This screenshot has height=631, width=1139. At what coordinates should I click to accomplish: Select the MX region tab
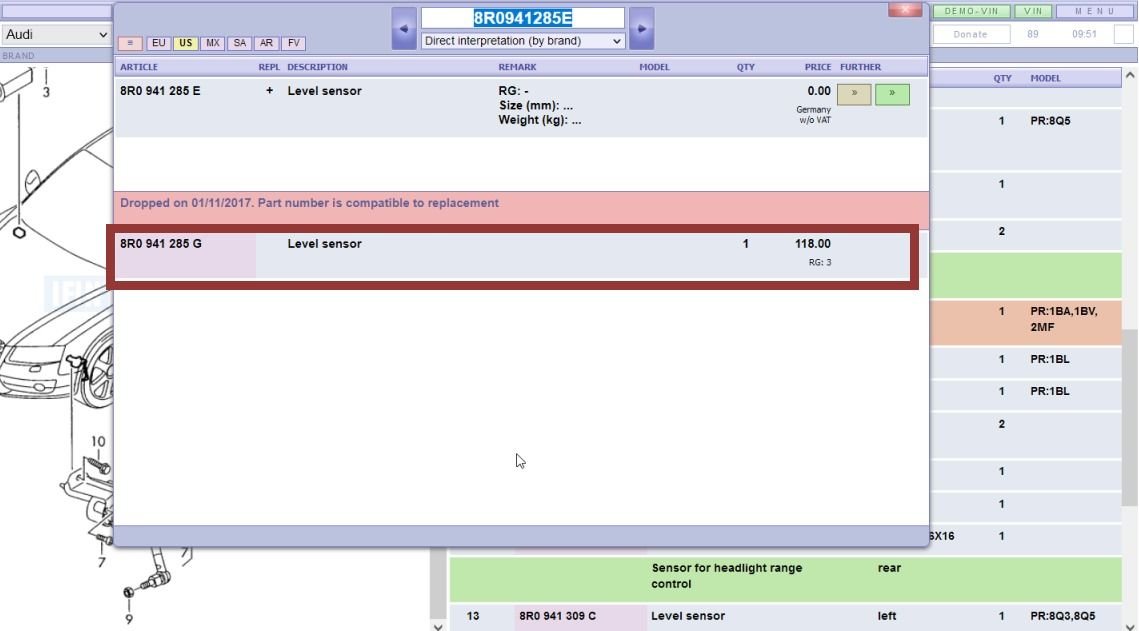[x=212, y=43]
